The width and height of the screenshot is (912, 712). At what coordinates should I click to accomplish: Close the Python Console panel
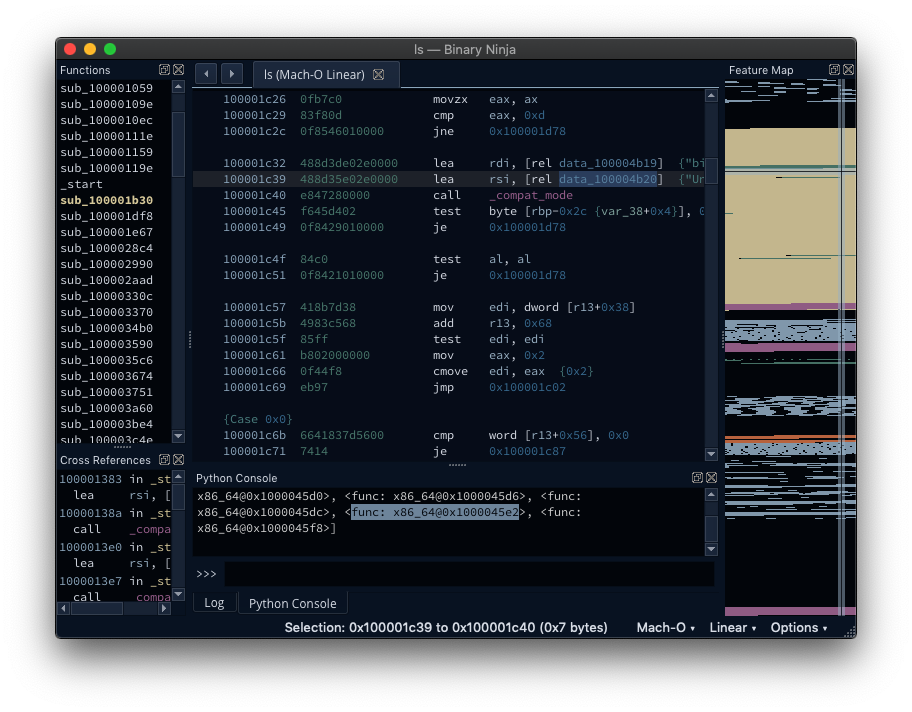711,478
